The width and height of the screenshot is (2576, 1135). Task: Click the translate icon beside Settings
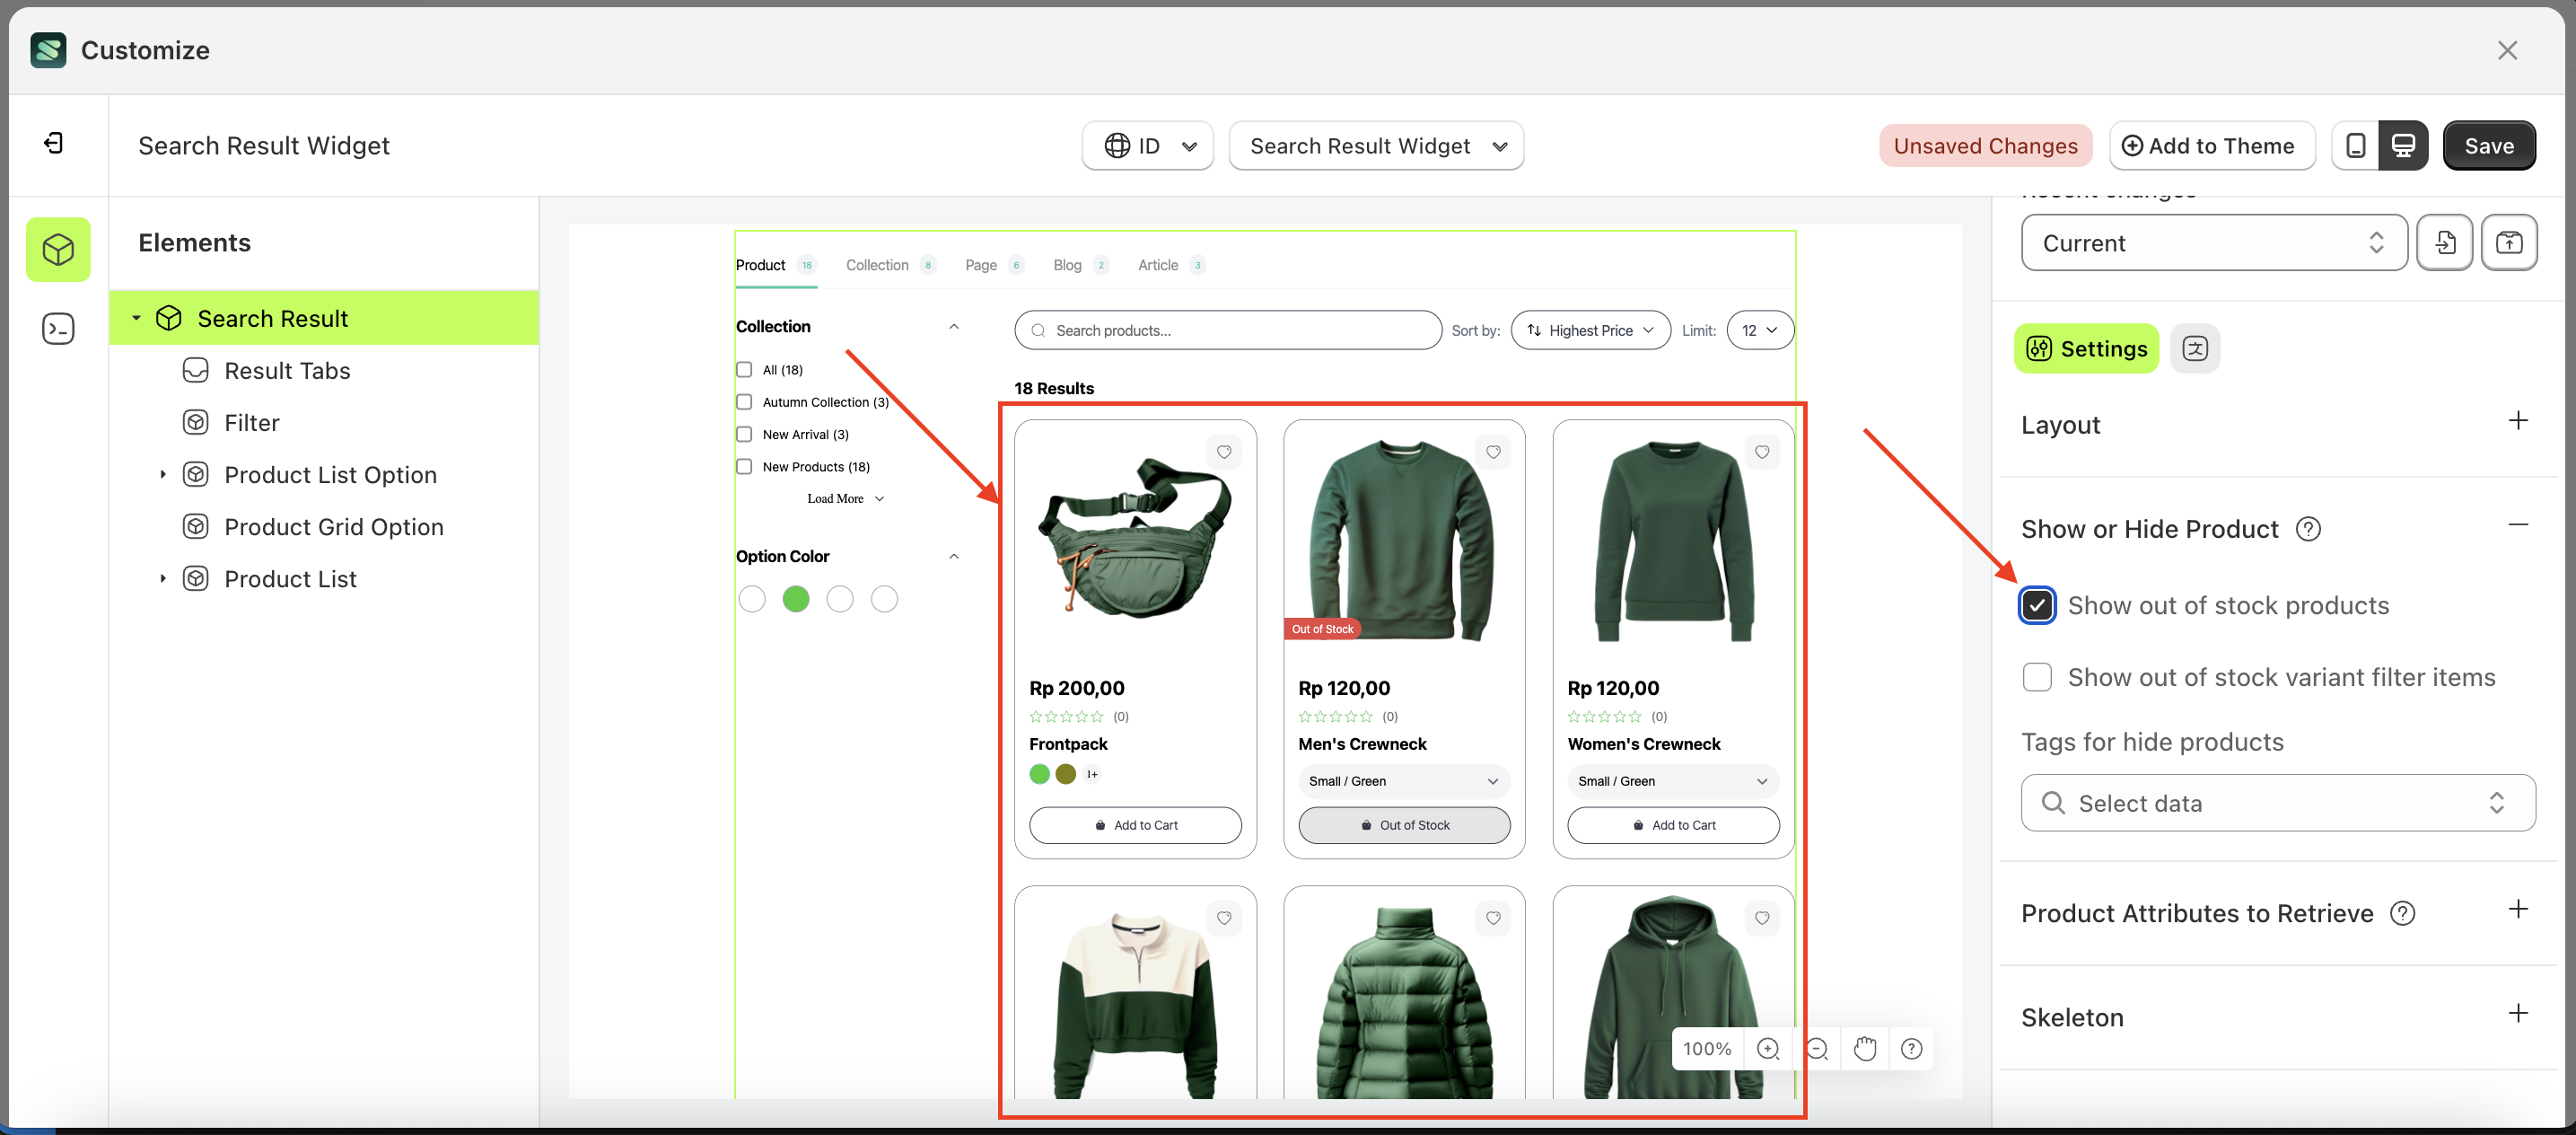[x=2195, y=349]
